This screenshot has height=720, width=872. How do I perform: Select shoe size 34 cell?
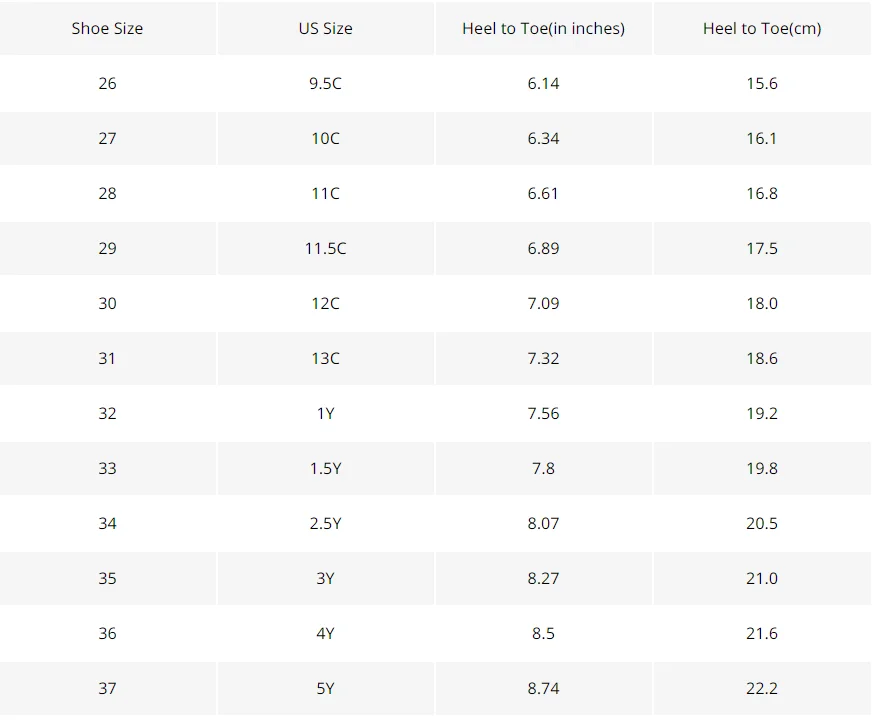107,524
